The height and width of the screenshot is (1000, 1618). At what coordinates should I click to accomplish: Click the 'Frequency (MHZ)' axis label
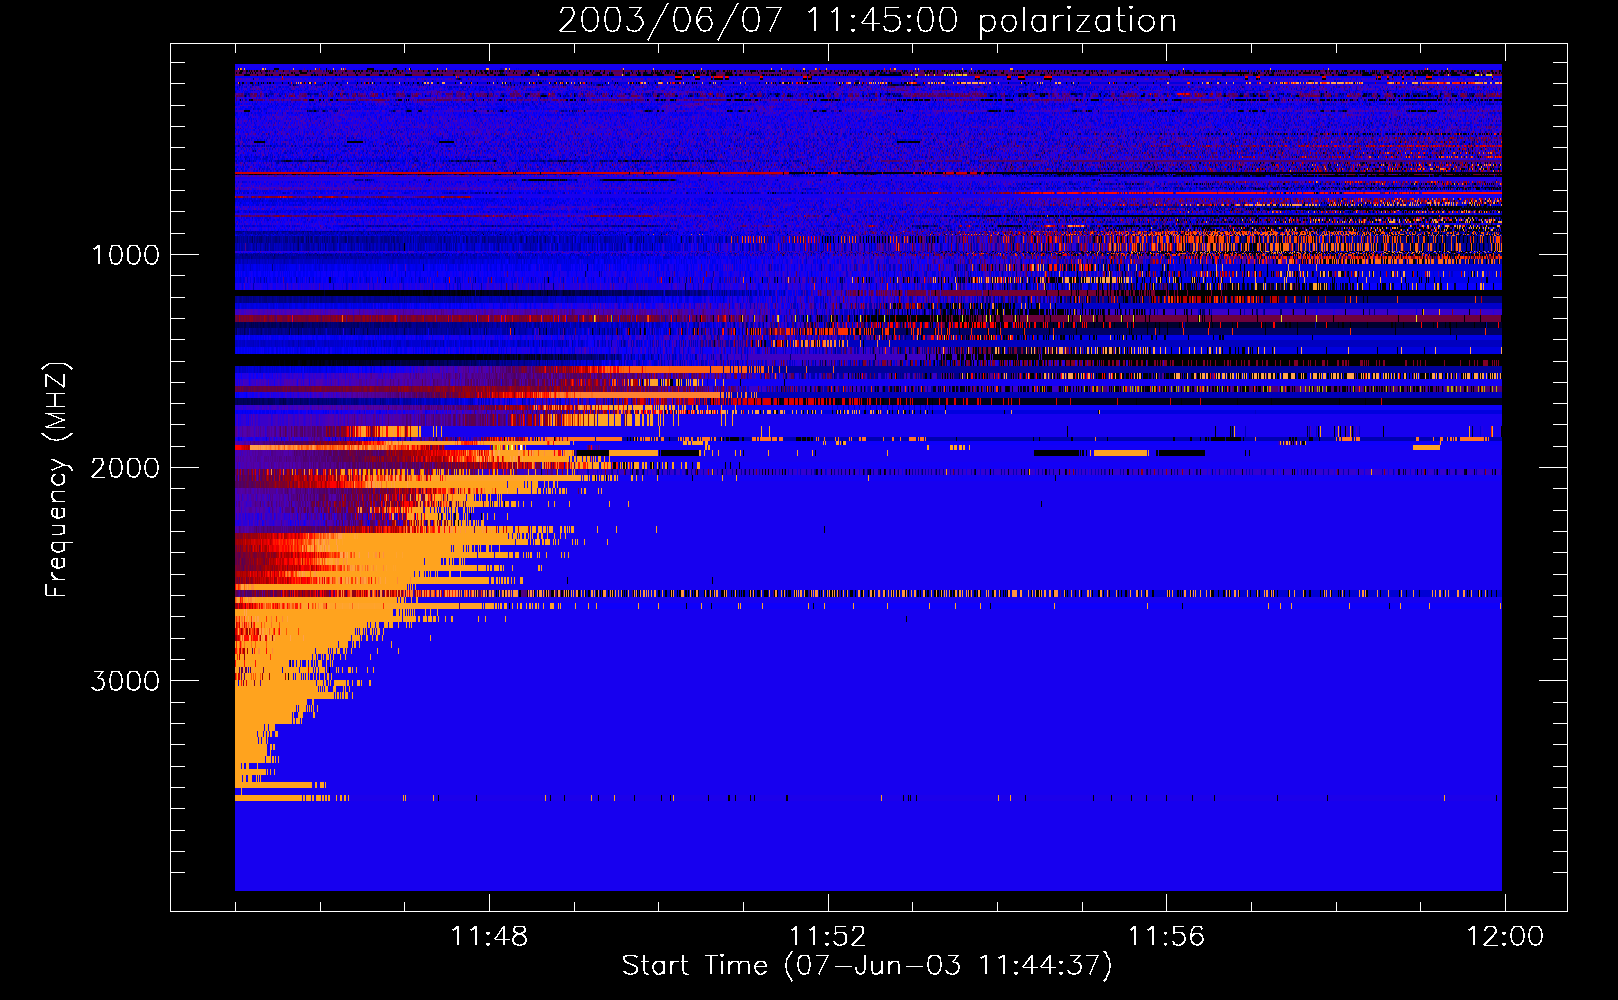(57, 481)
